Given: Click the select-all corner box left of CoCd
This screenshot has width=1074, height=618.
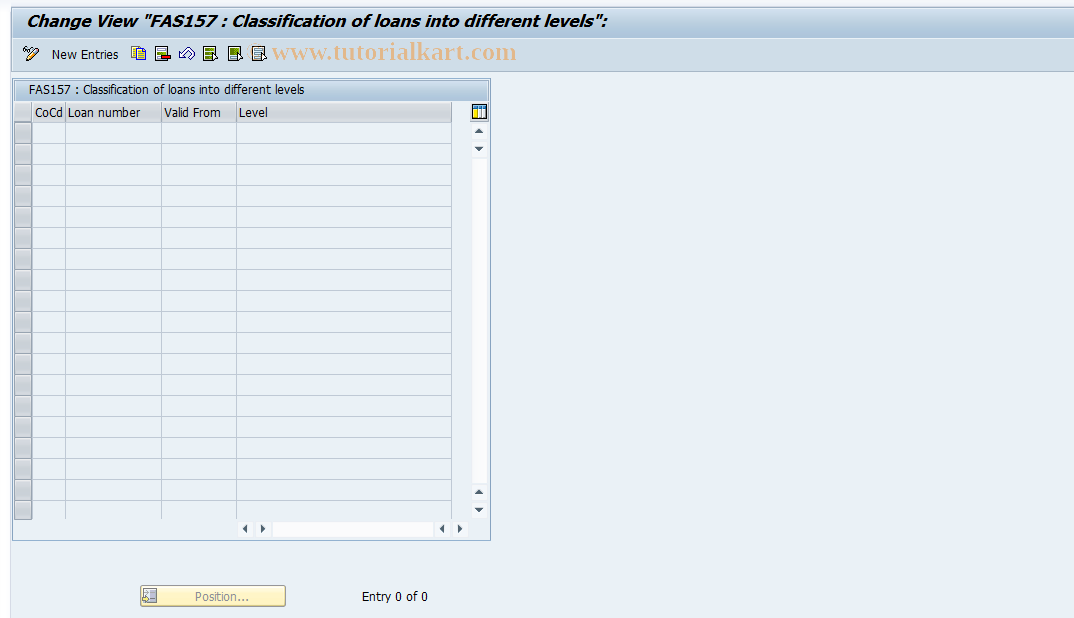Looking at the screenshot, I should [x=23, y=112].
